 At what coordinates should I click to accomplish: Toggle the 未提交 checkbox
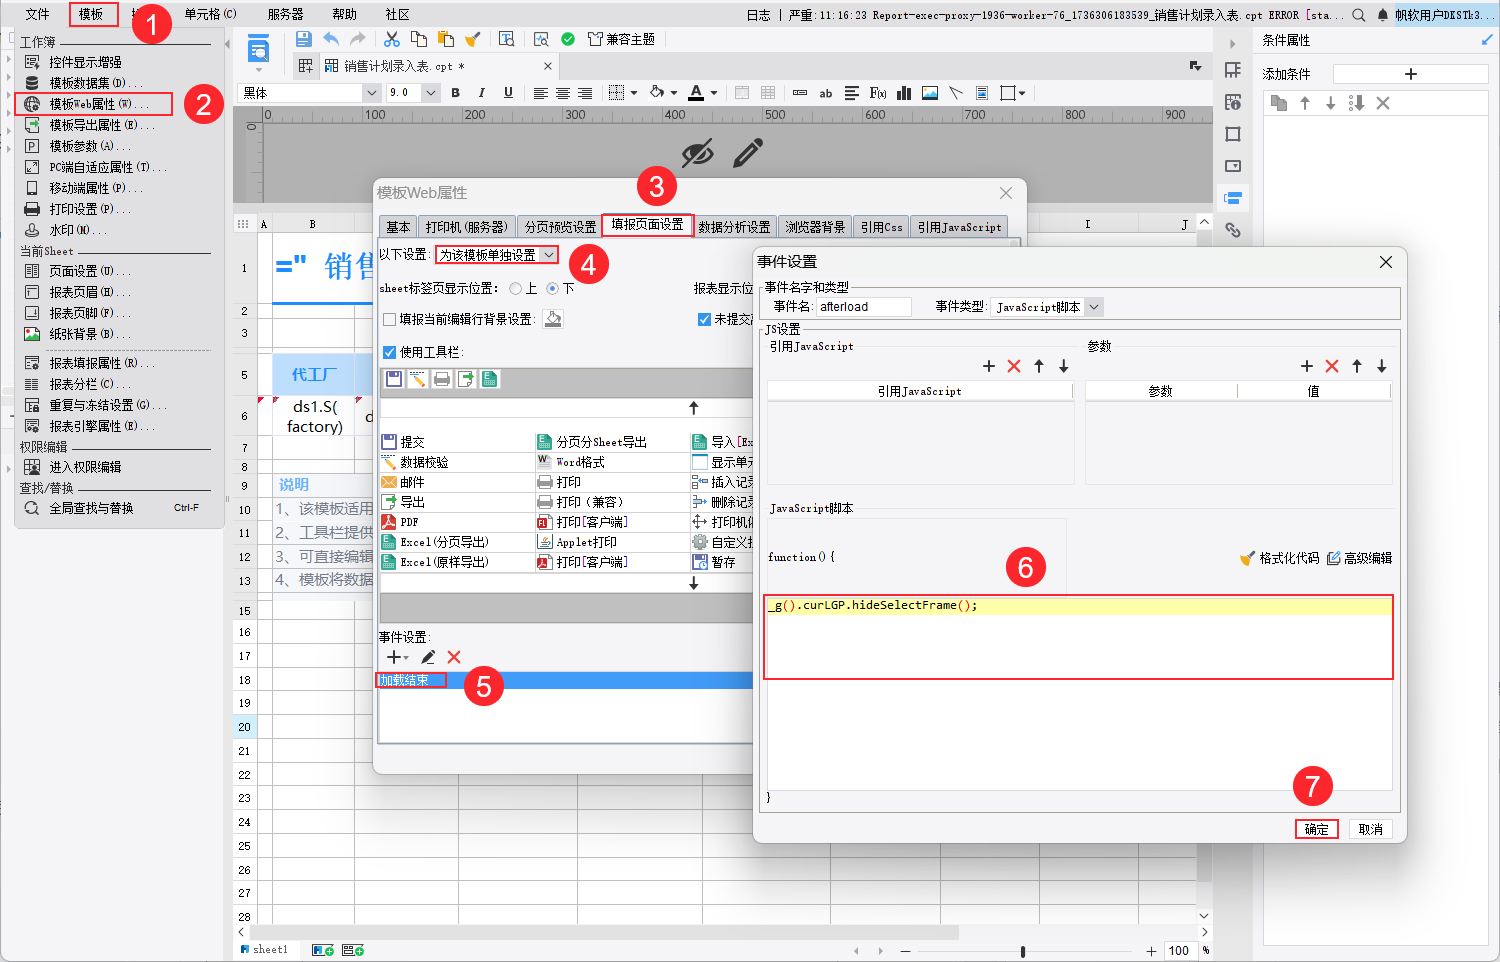(x=704, y=319)
